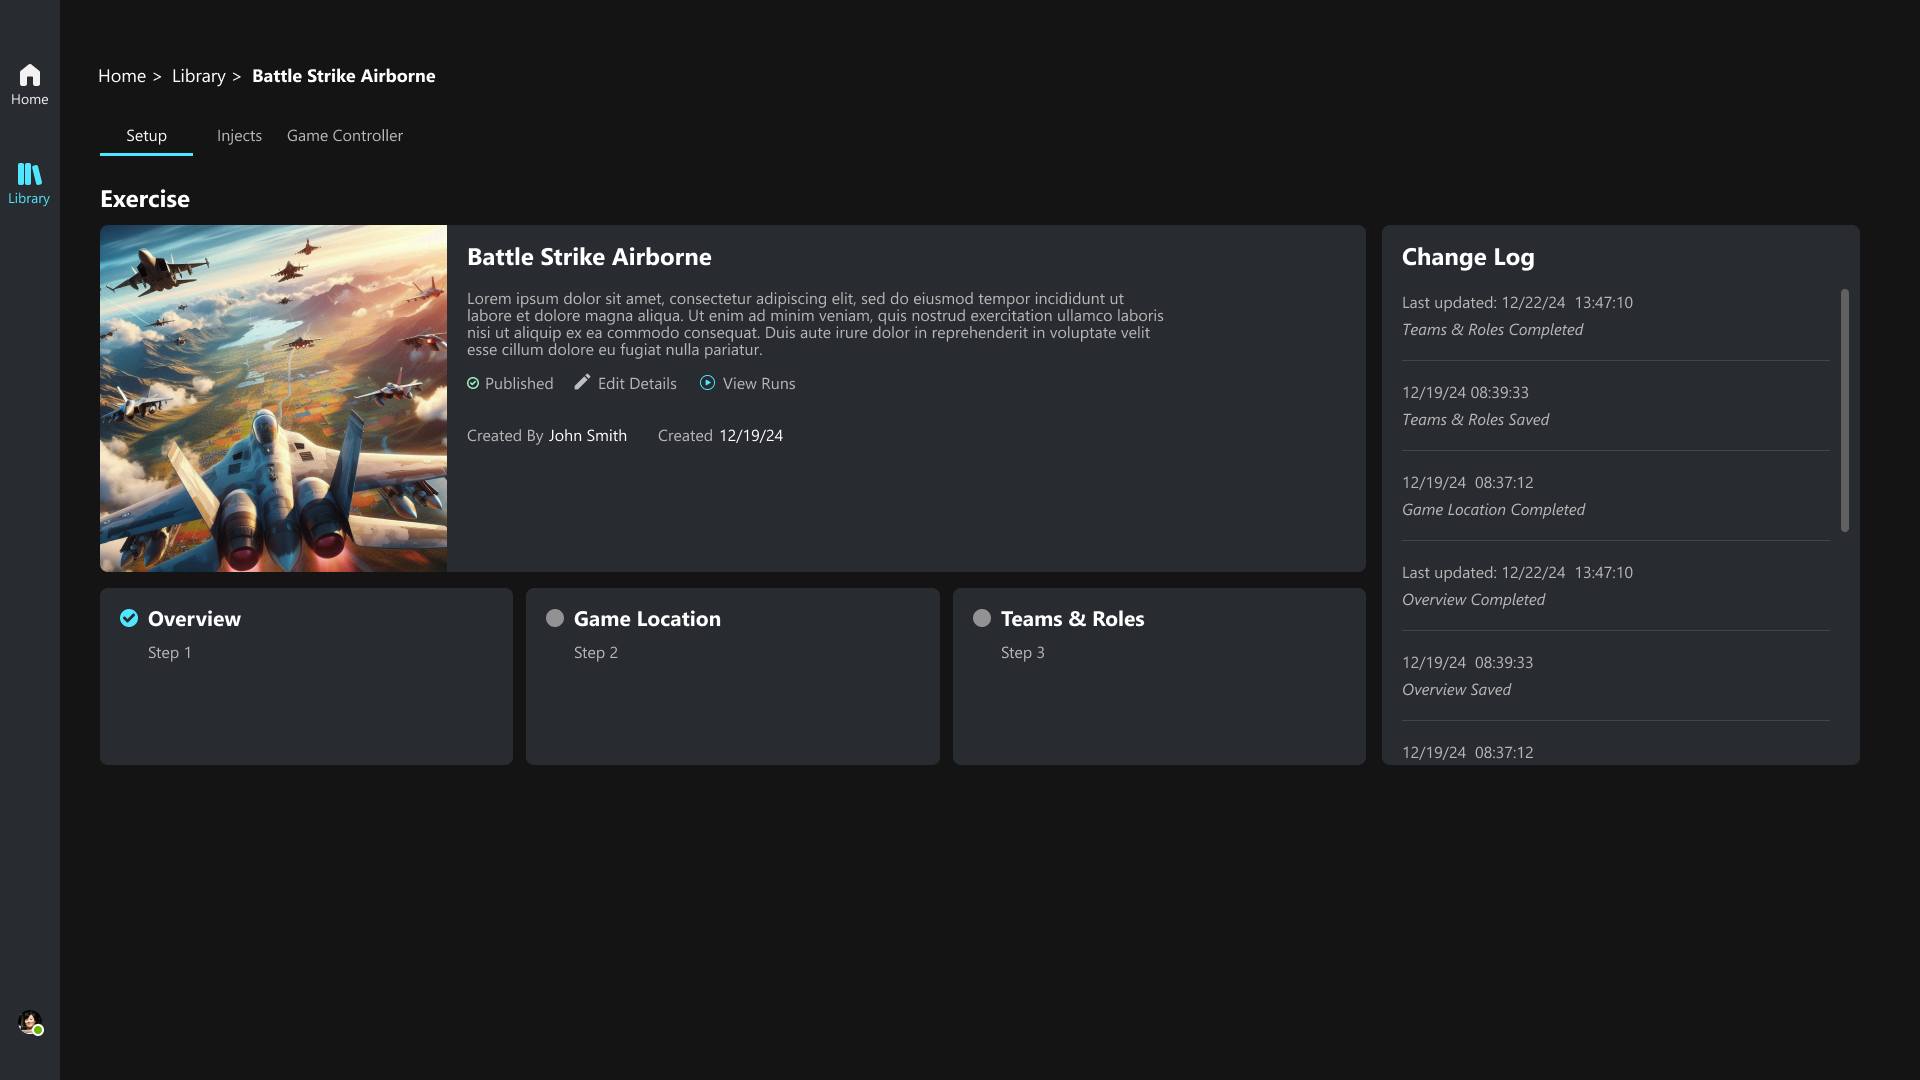The height and width of the screenshot is (1080, 1920).
Task: Open the Overview Step 1 card
Action: (306, 690)
